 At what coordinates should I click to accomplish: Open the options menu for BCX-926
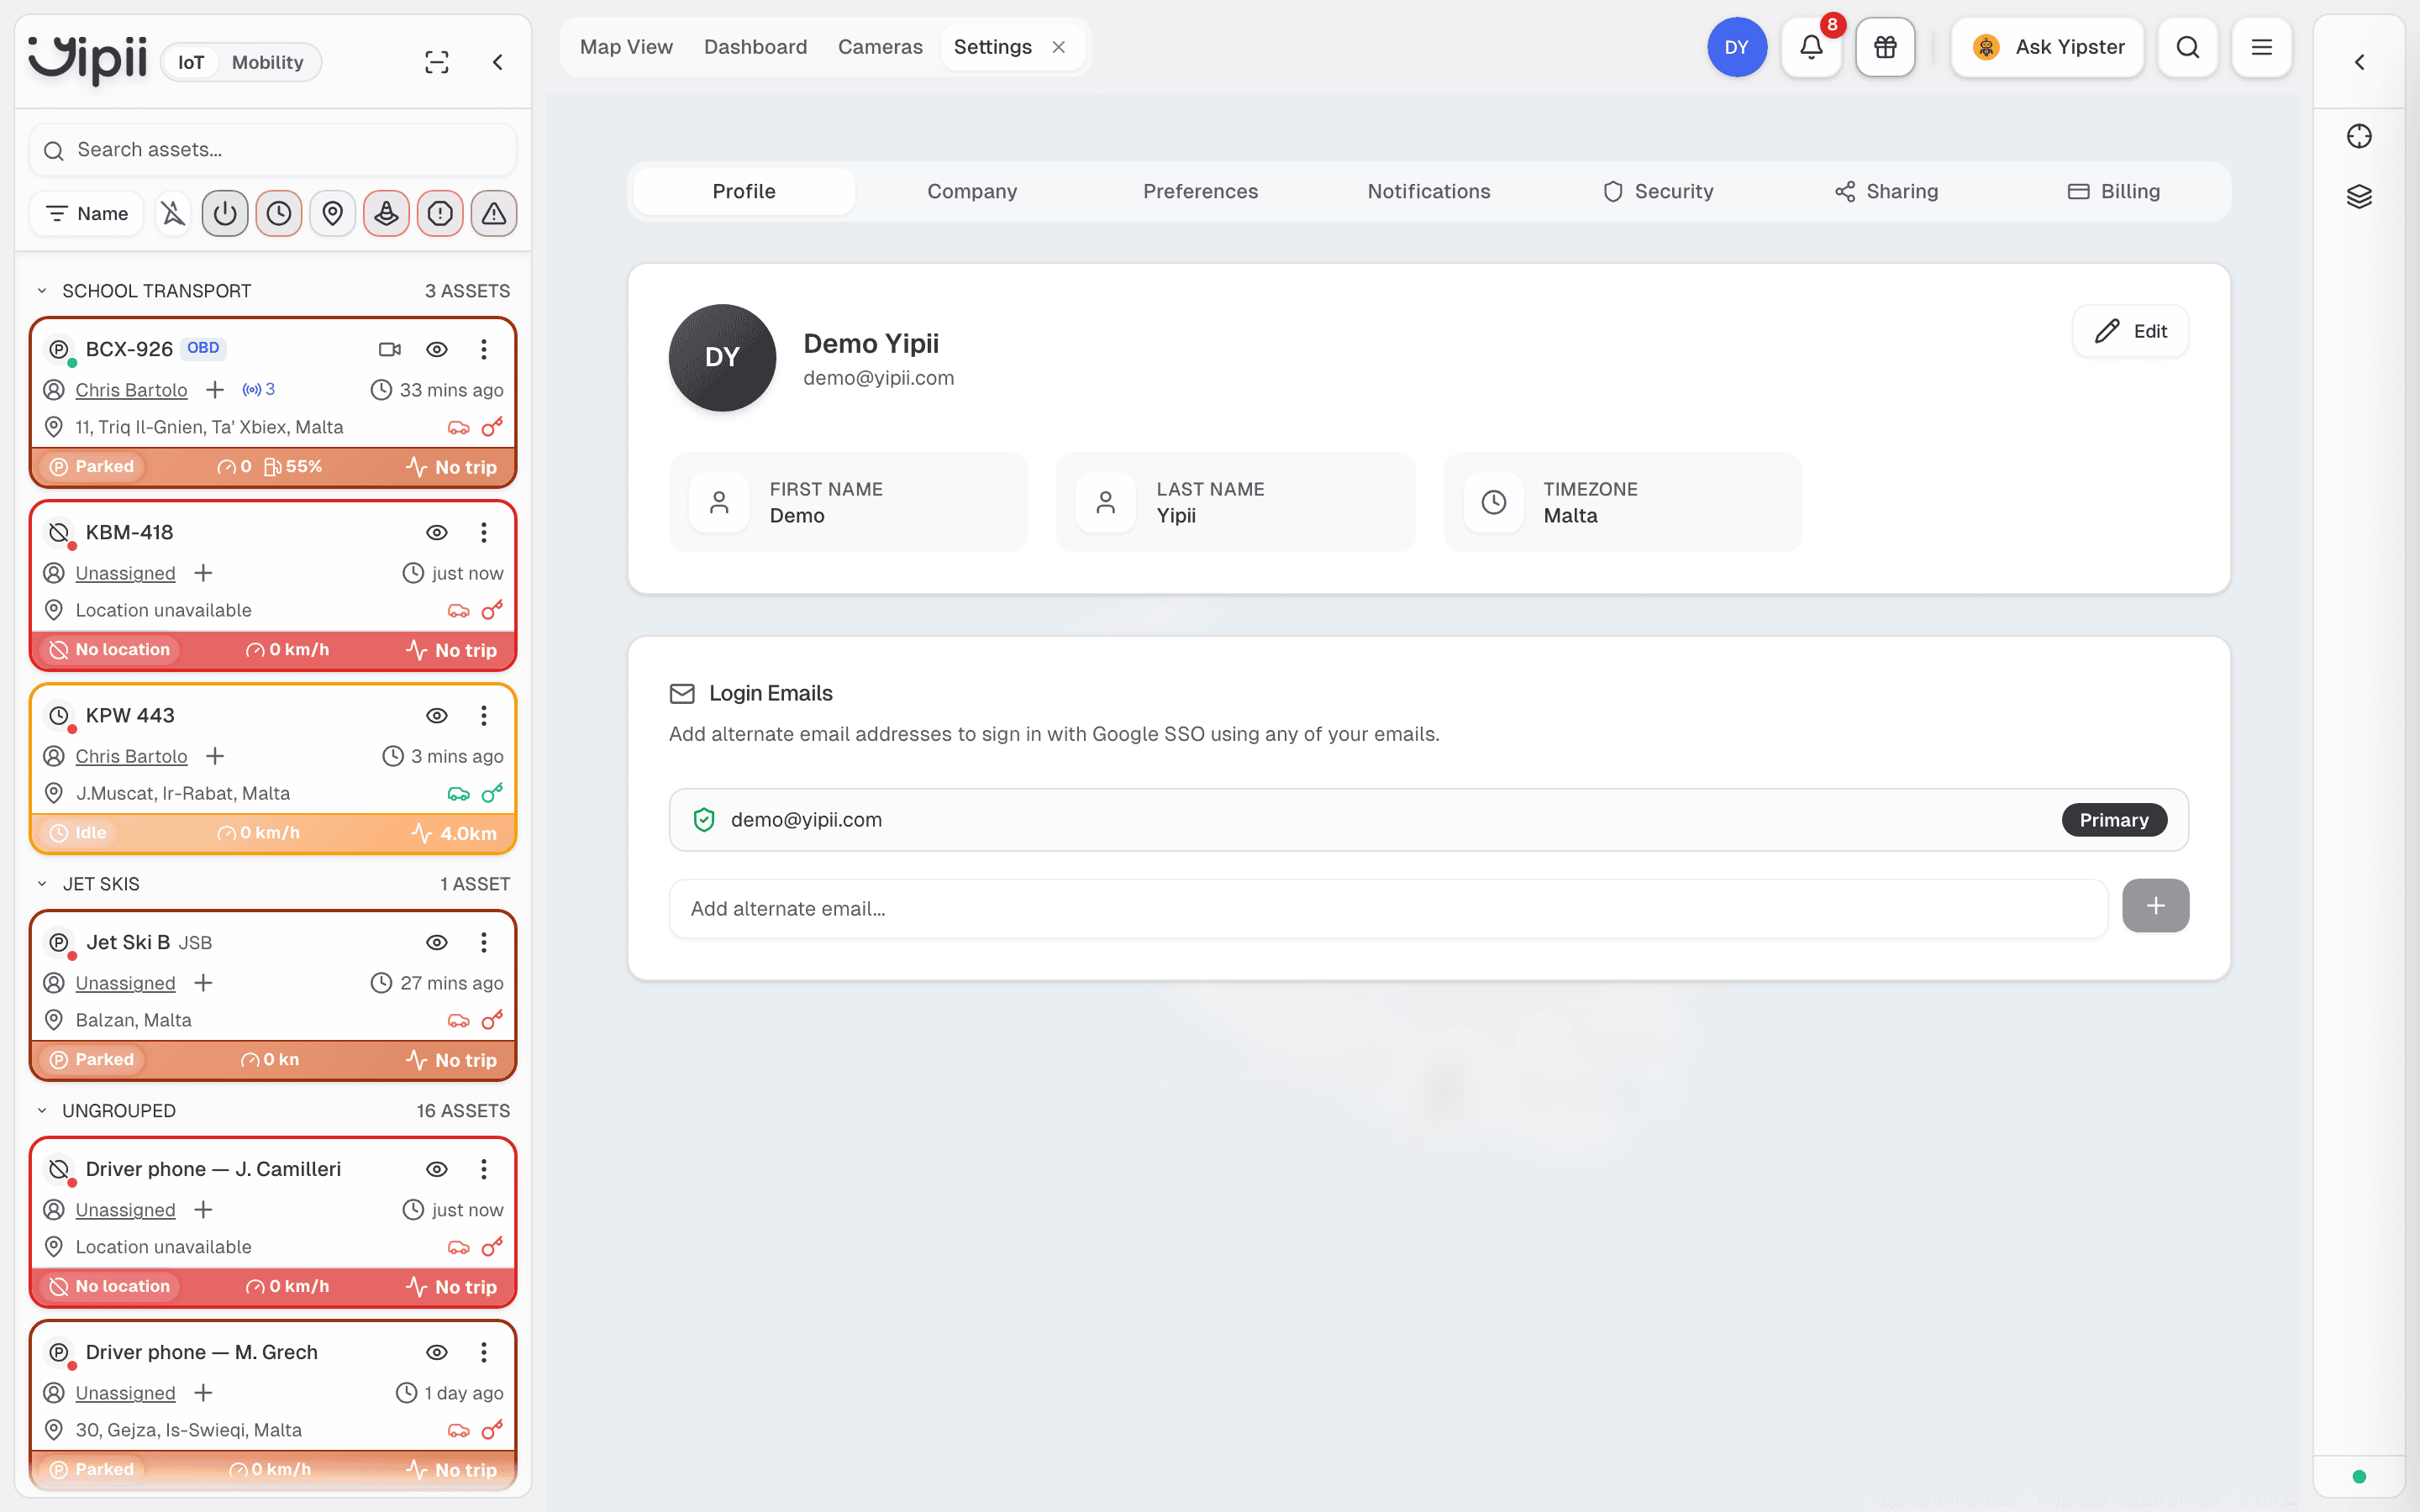coord(484,349)
